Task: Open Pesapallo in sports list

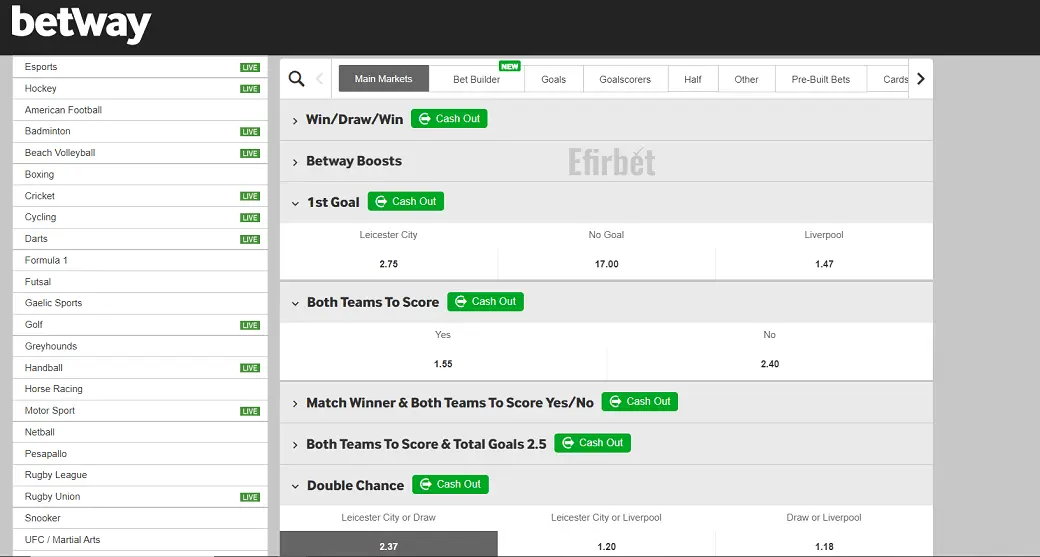Action: [140, 454]
